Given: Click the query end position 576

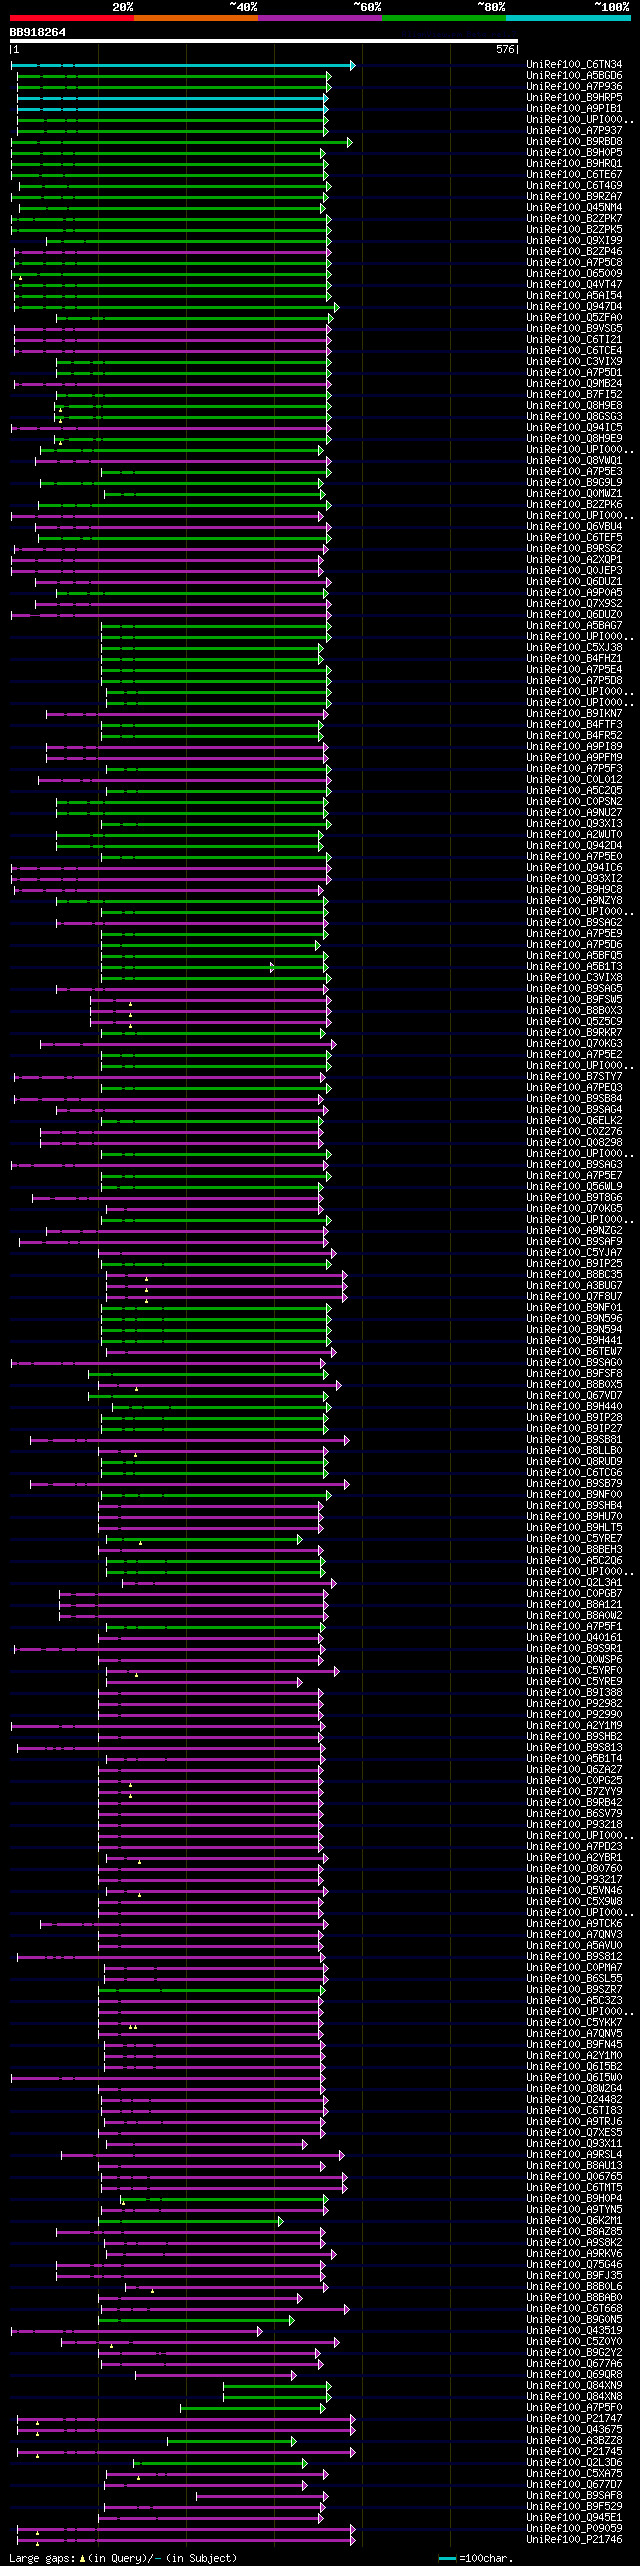Looking at the screenshot, I should point(505,49).
